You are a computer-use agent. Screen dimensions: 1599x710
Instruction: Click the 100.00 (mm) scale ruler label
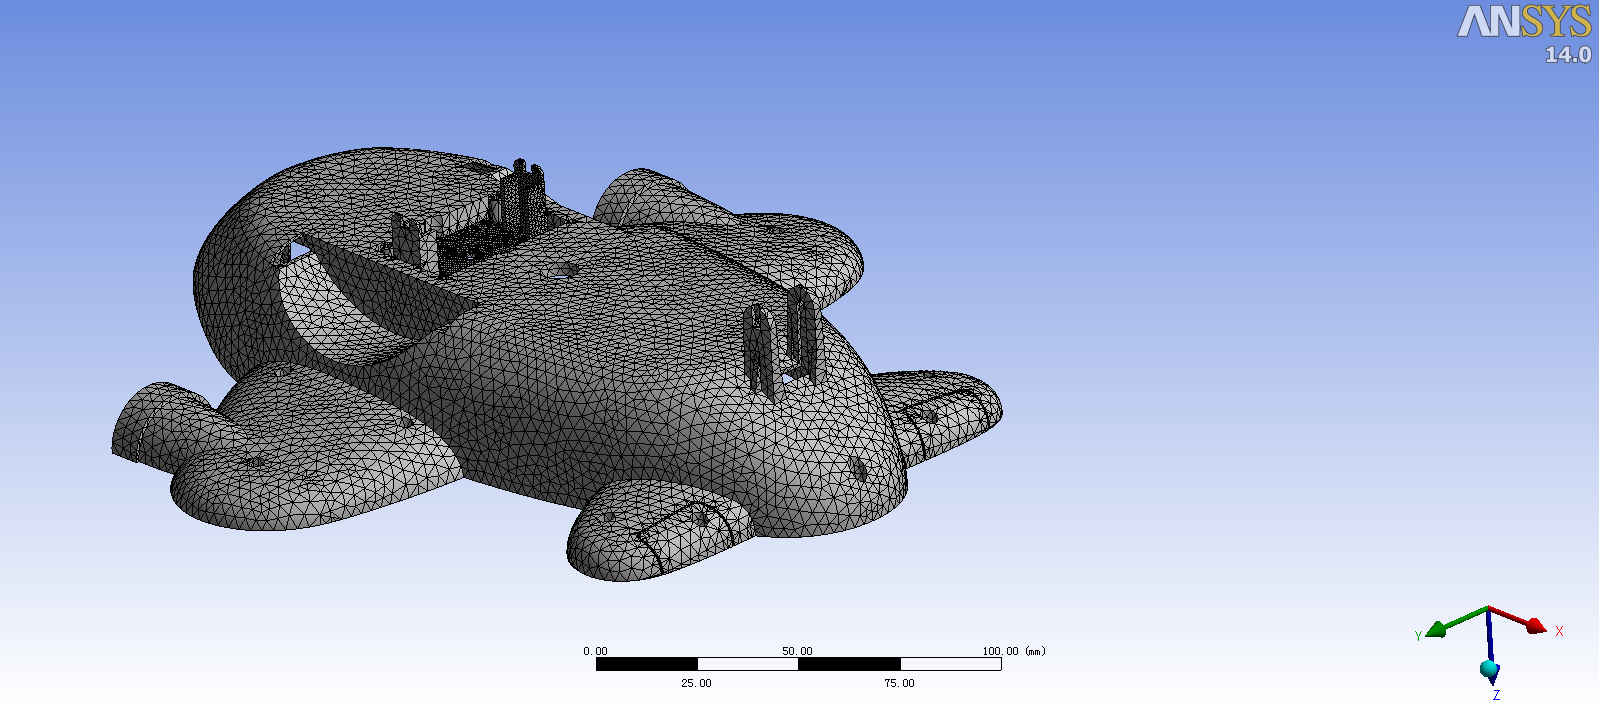(1013, 651)
